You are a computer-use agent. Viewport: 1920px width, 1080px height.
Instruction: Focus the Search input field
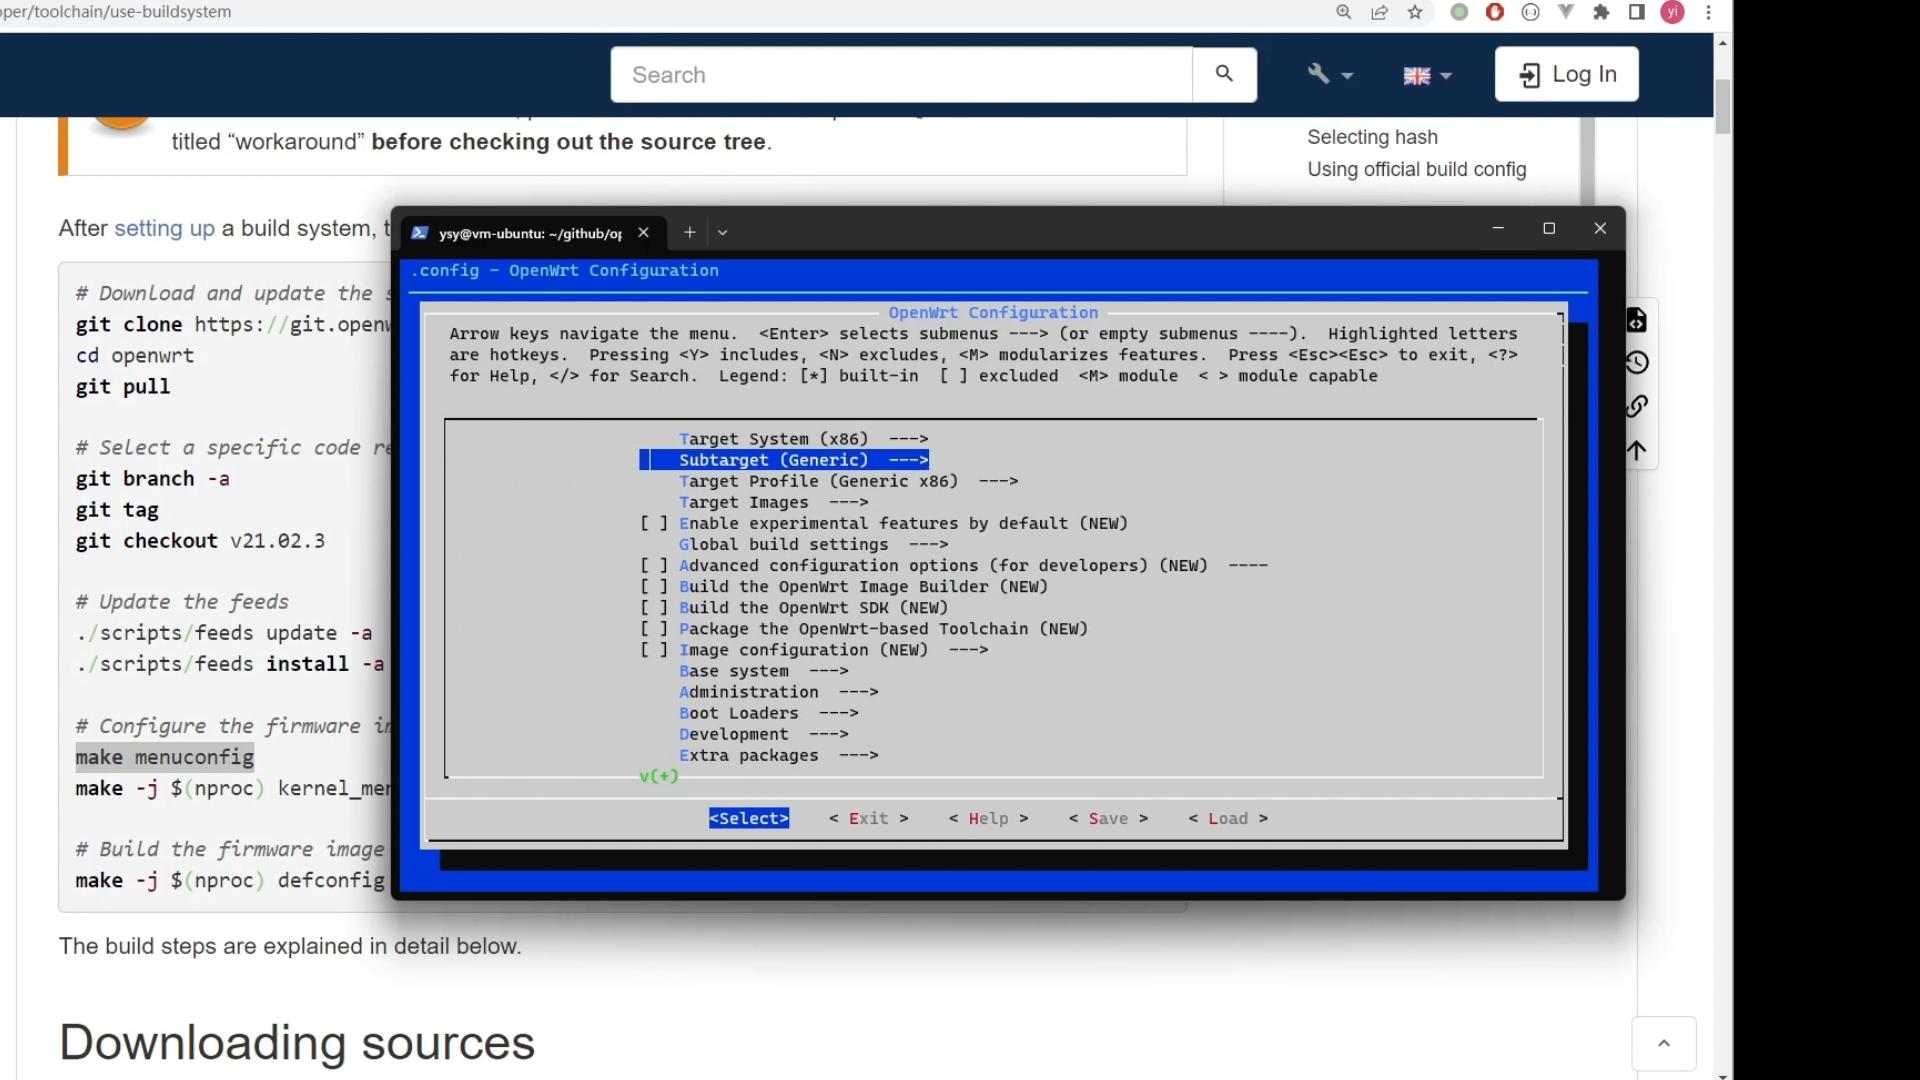(901, 75)
